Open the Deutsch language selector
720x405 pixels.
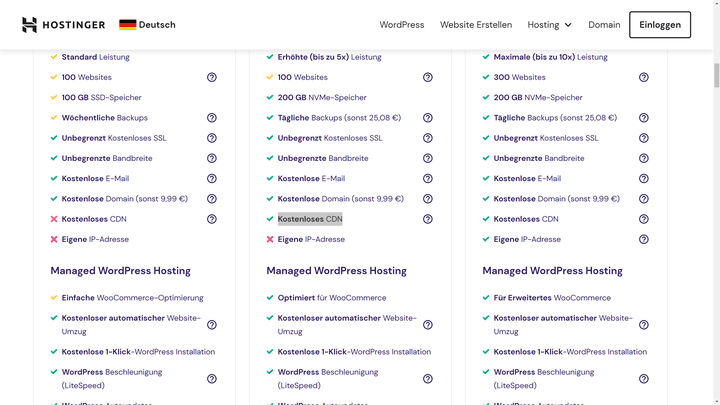(147, 25)
